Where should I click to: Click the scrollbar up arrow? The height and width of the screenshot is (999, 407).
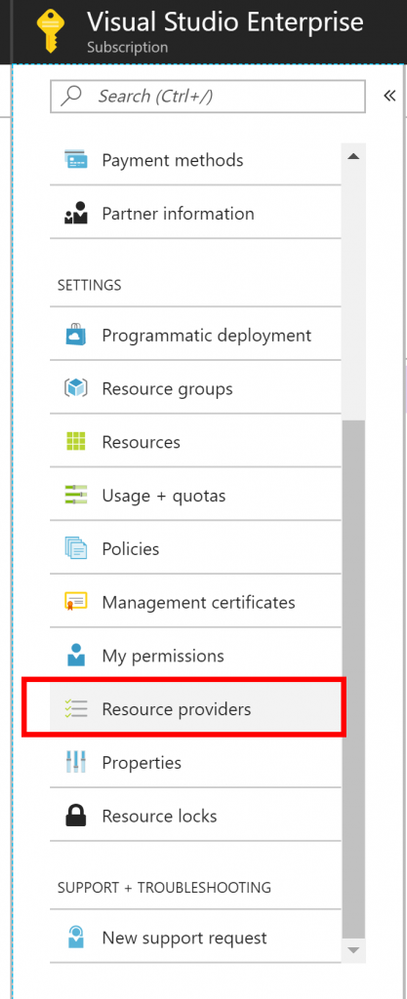tap(353, 156)
